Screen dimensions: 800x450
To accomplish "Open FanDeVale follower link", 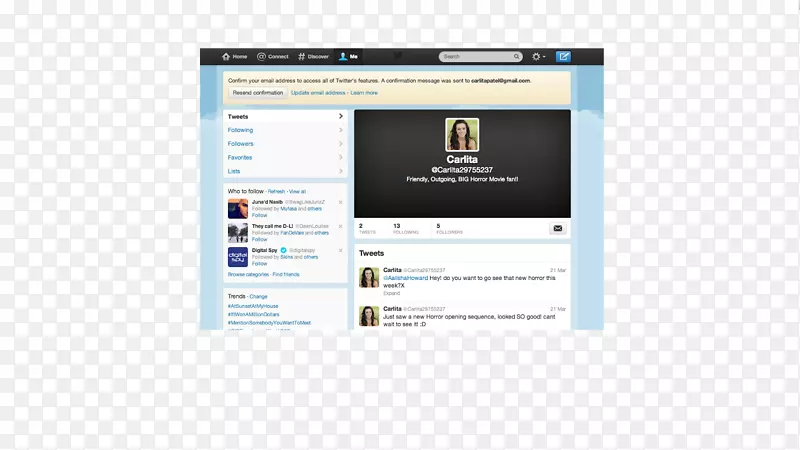I will click(x=292, y=233).
